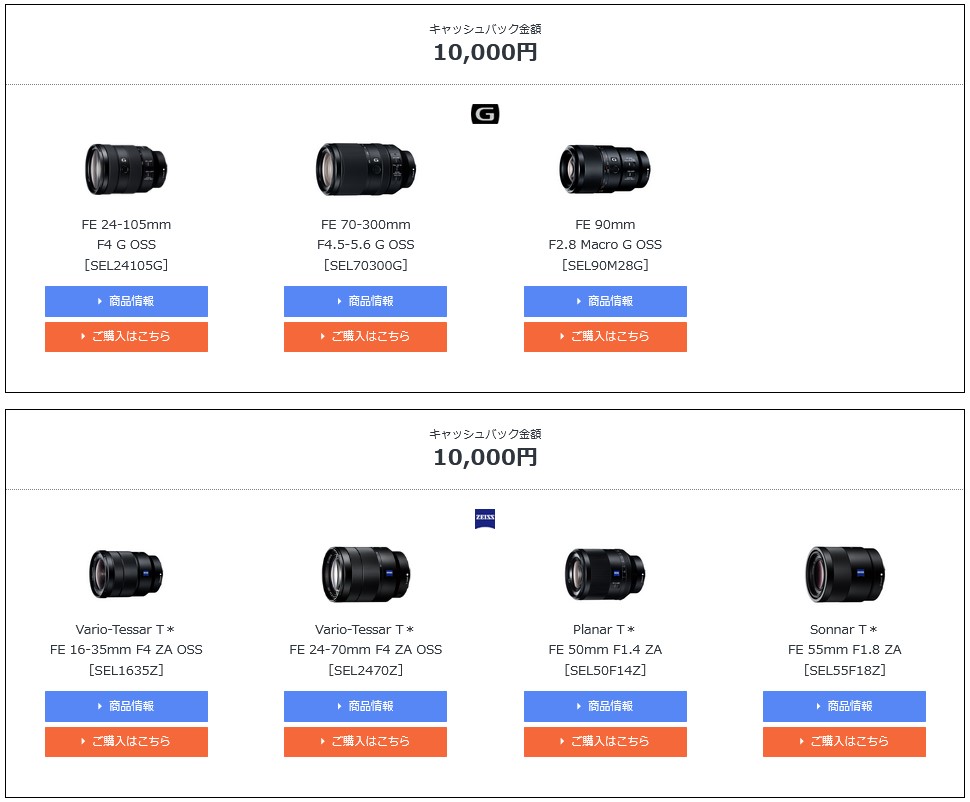The height and width of the screenshot is (802, 970).
Task: Open 商品情報 for SEL55F18Z
Action: coord(844,706)
